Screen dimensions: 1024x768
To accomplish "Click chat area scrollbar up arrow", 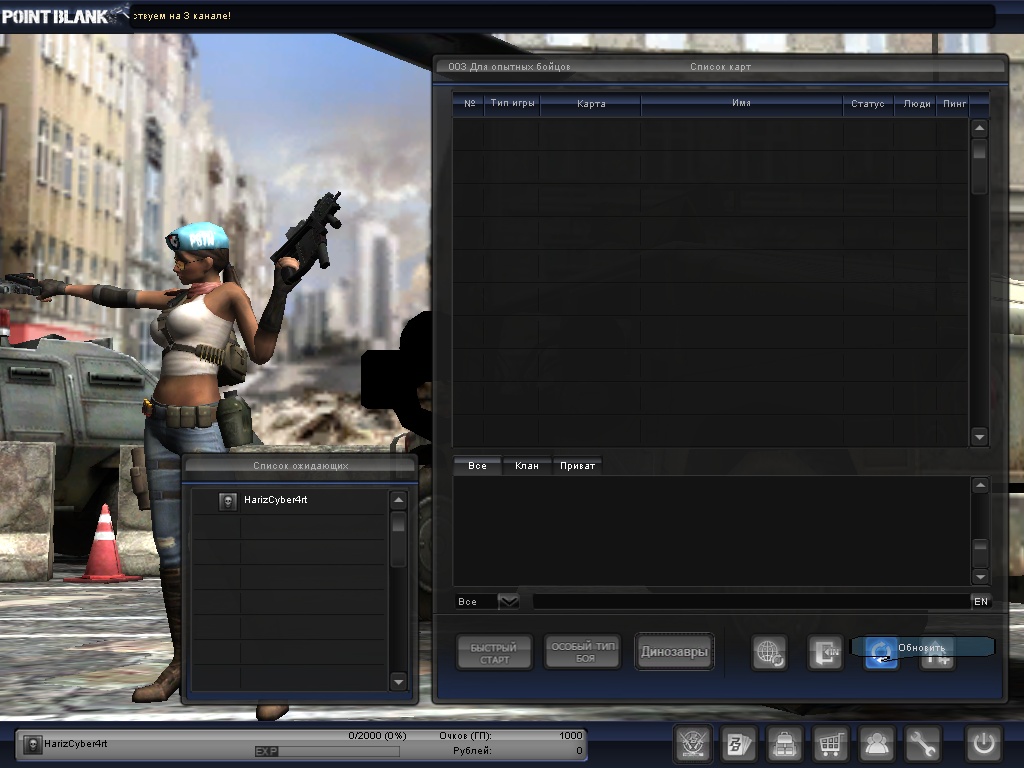I will 980,485.
